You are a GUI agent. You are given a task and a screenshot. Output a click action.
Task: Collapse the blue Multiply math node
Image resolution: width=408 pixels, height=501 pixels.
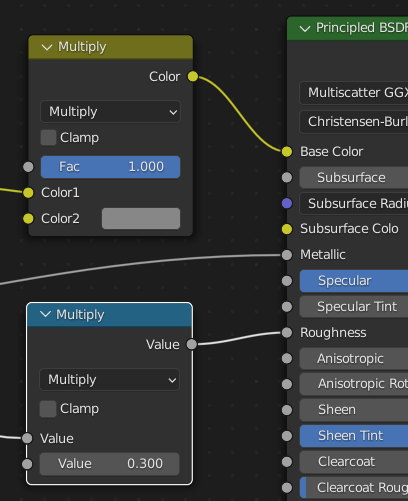pyautogui.click(x=45, y=314)
